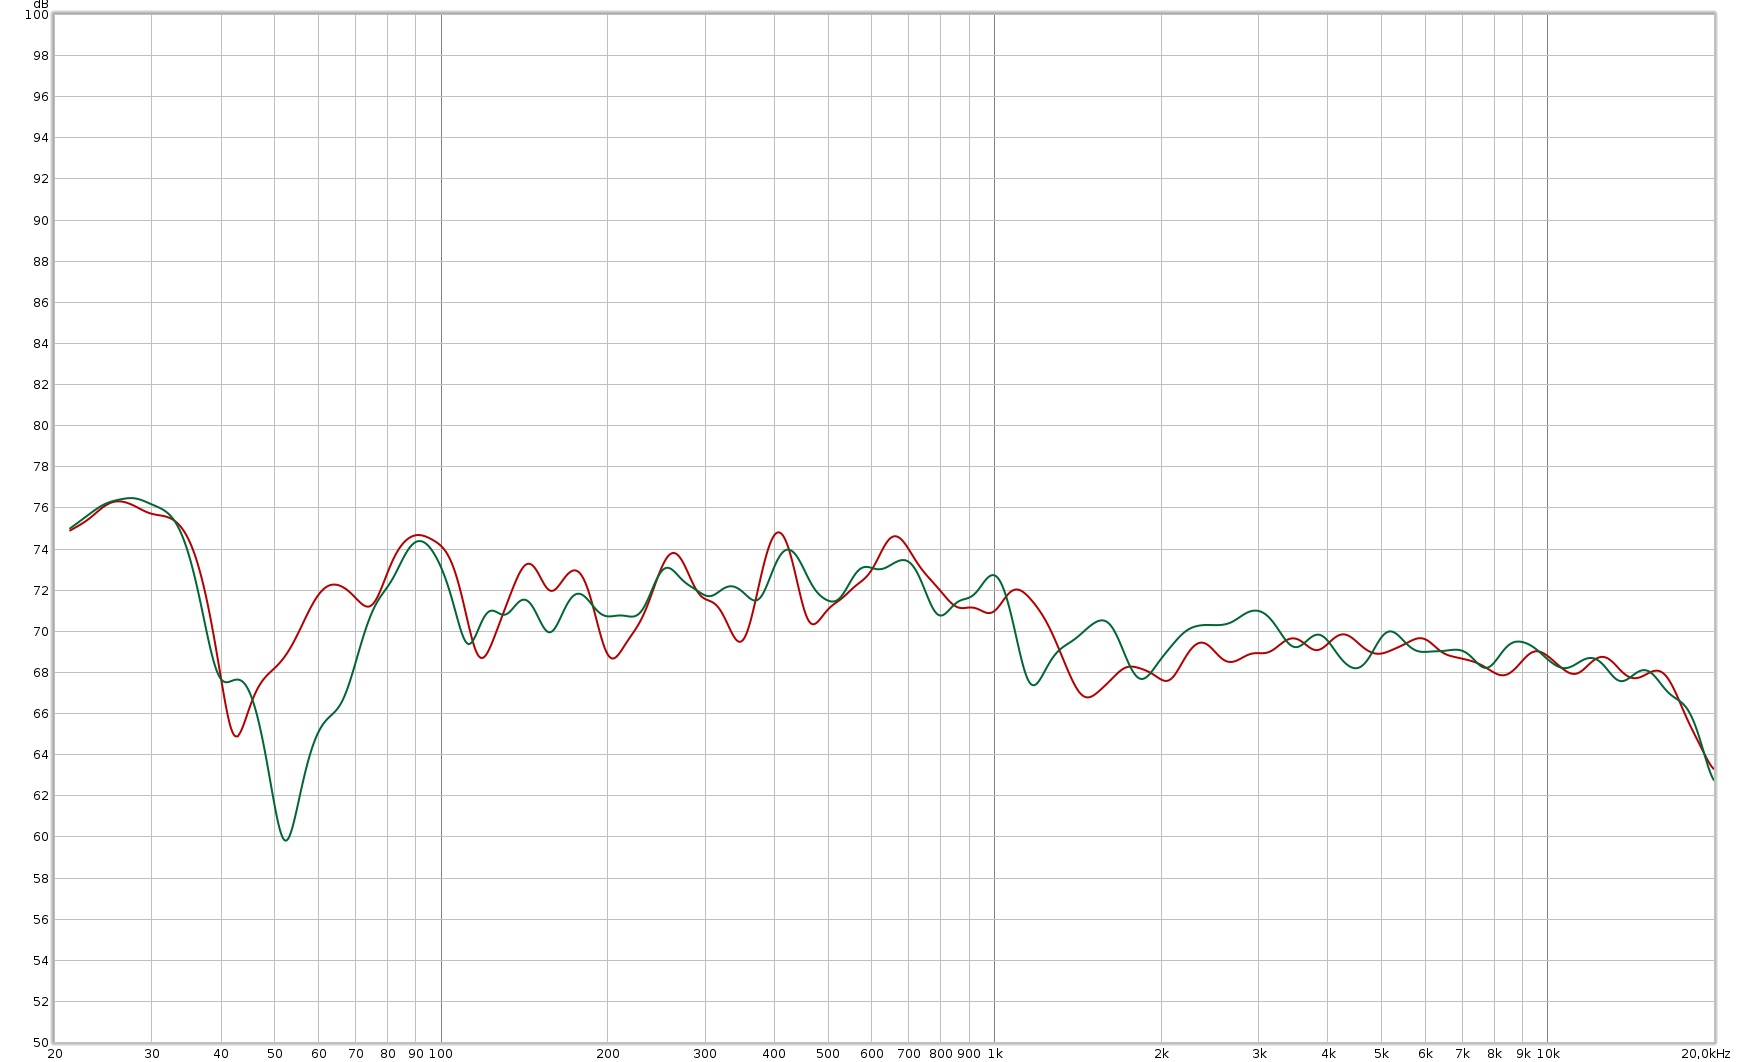The image size is (1741, 1062).
Task: Select the 600 Hz frequency label
Action: 872,1054
